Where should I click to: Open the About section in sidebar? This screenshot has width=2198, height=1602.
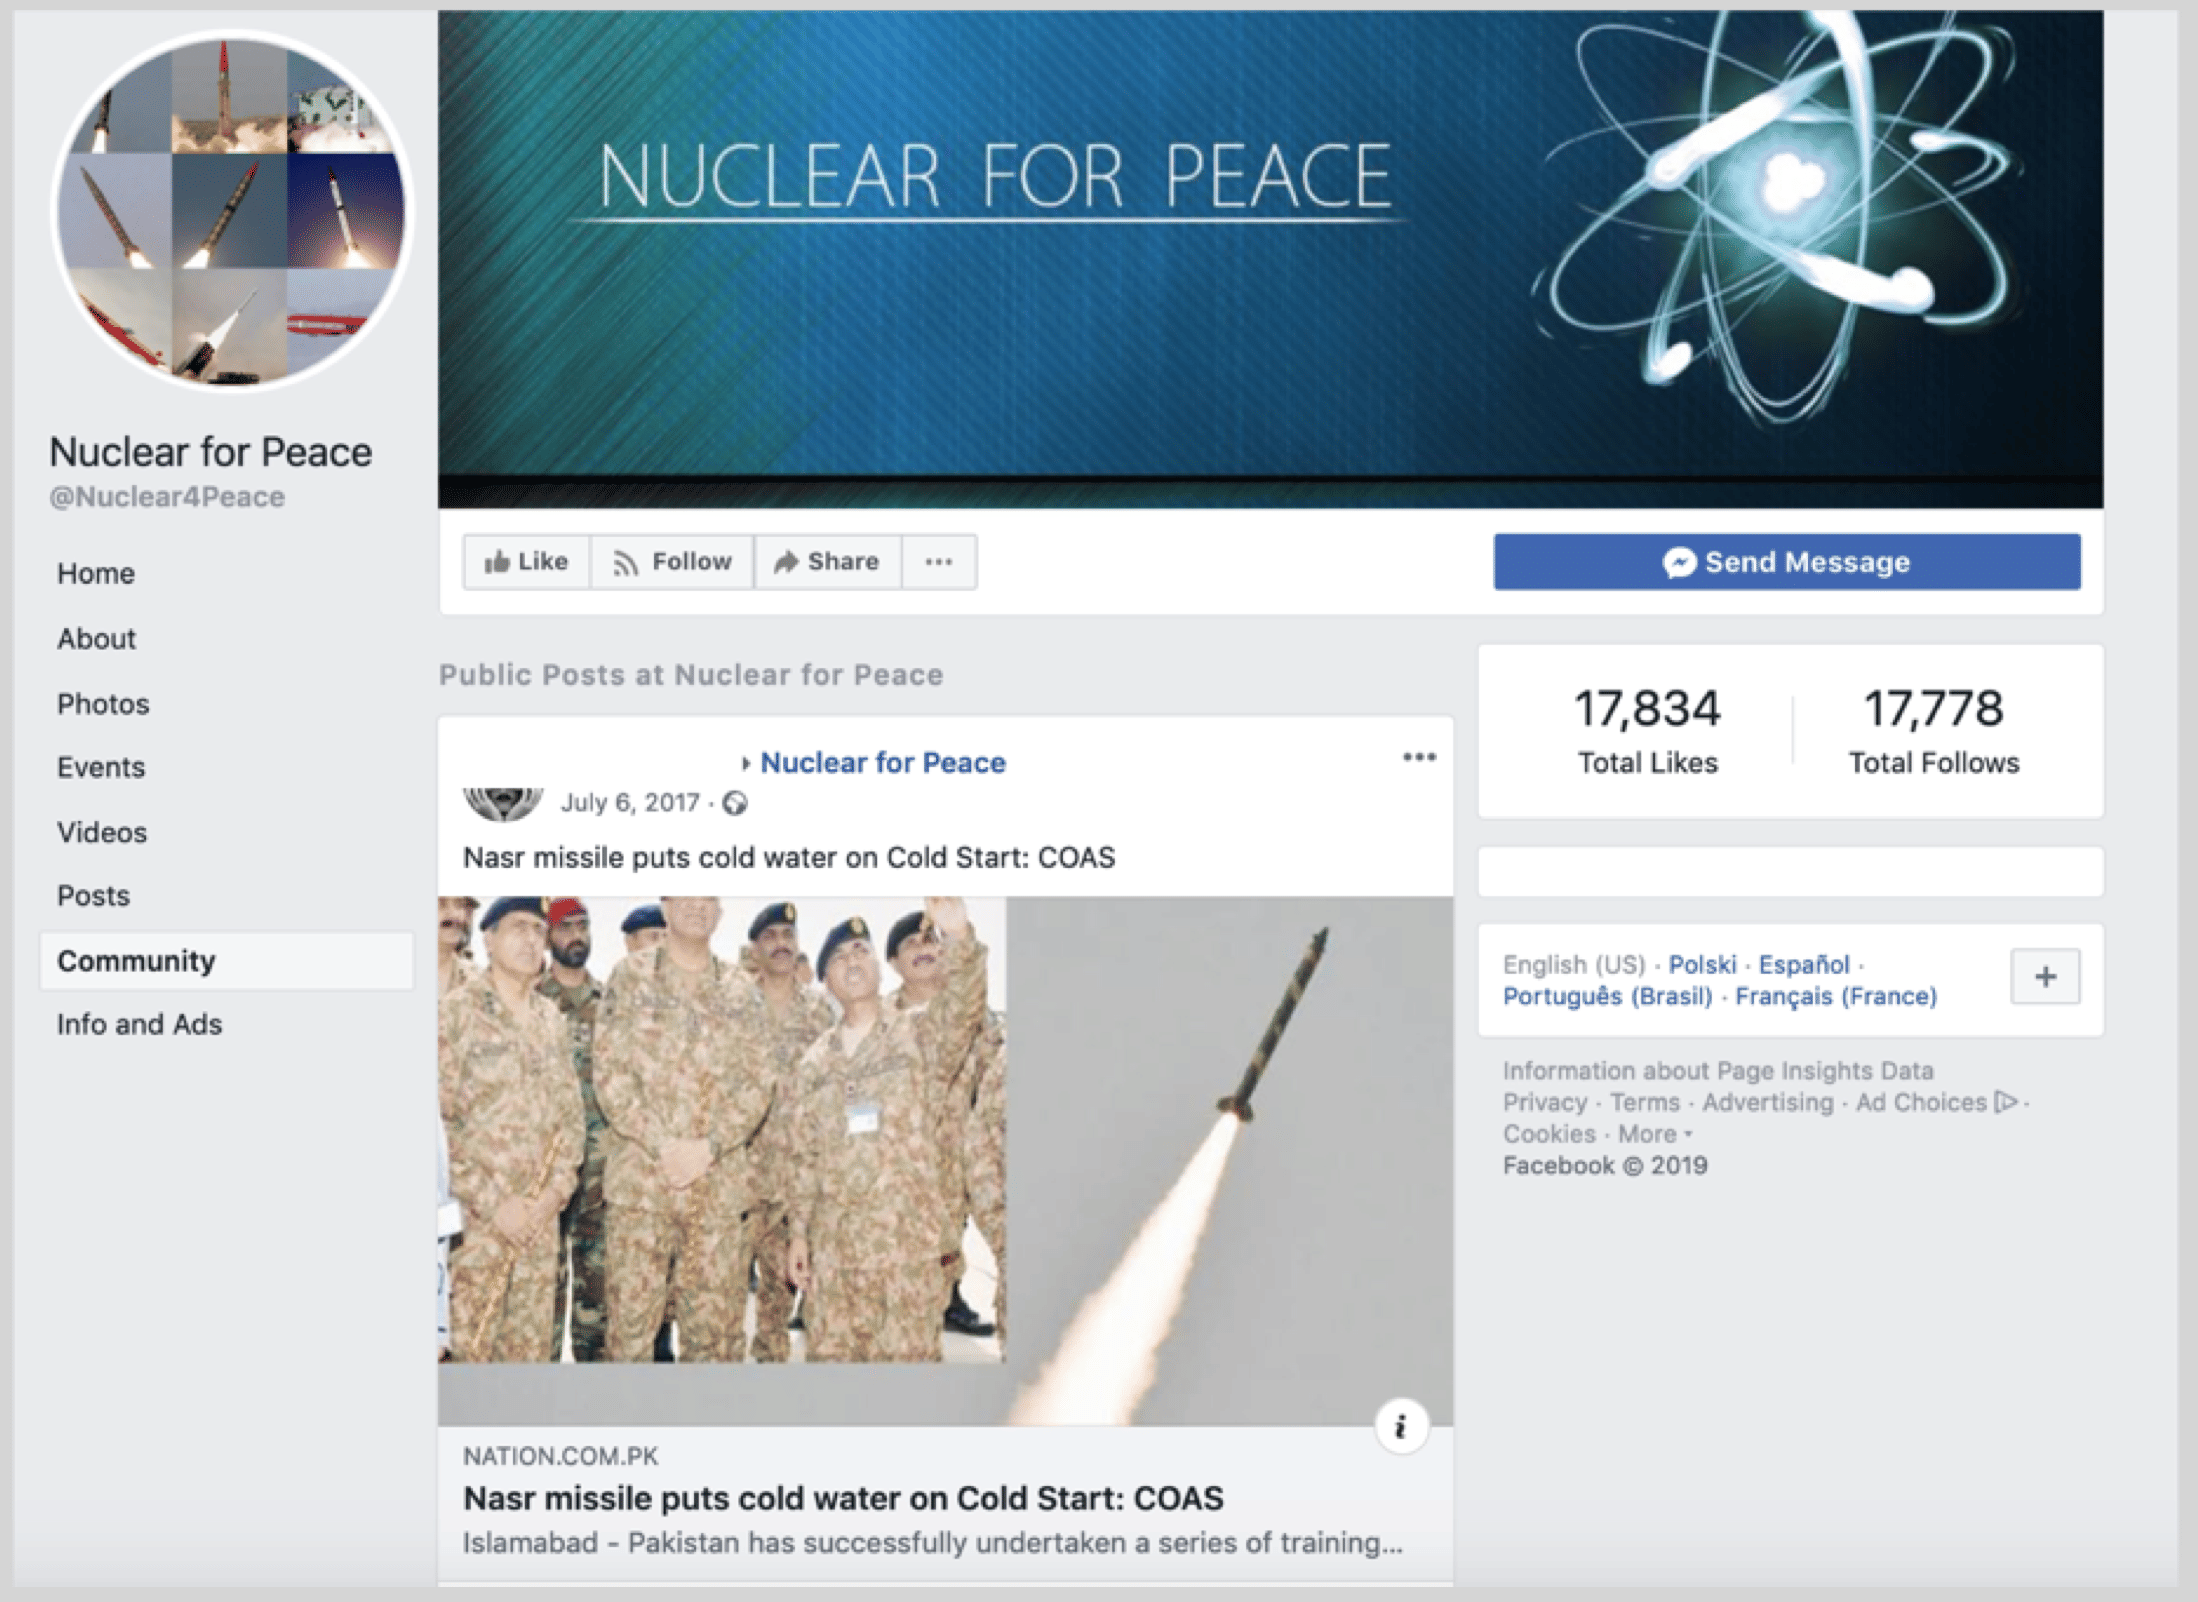96,639
